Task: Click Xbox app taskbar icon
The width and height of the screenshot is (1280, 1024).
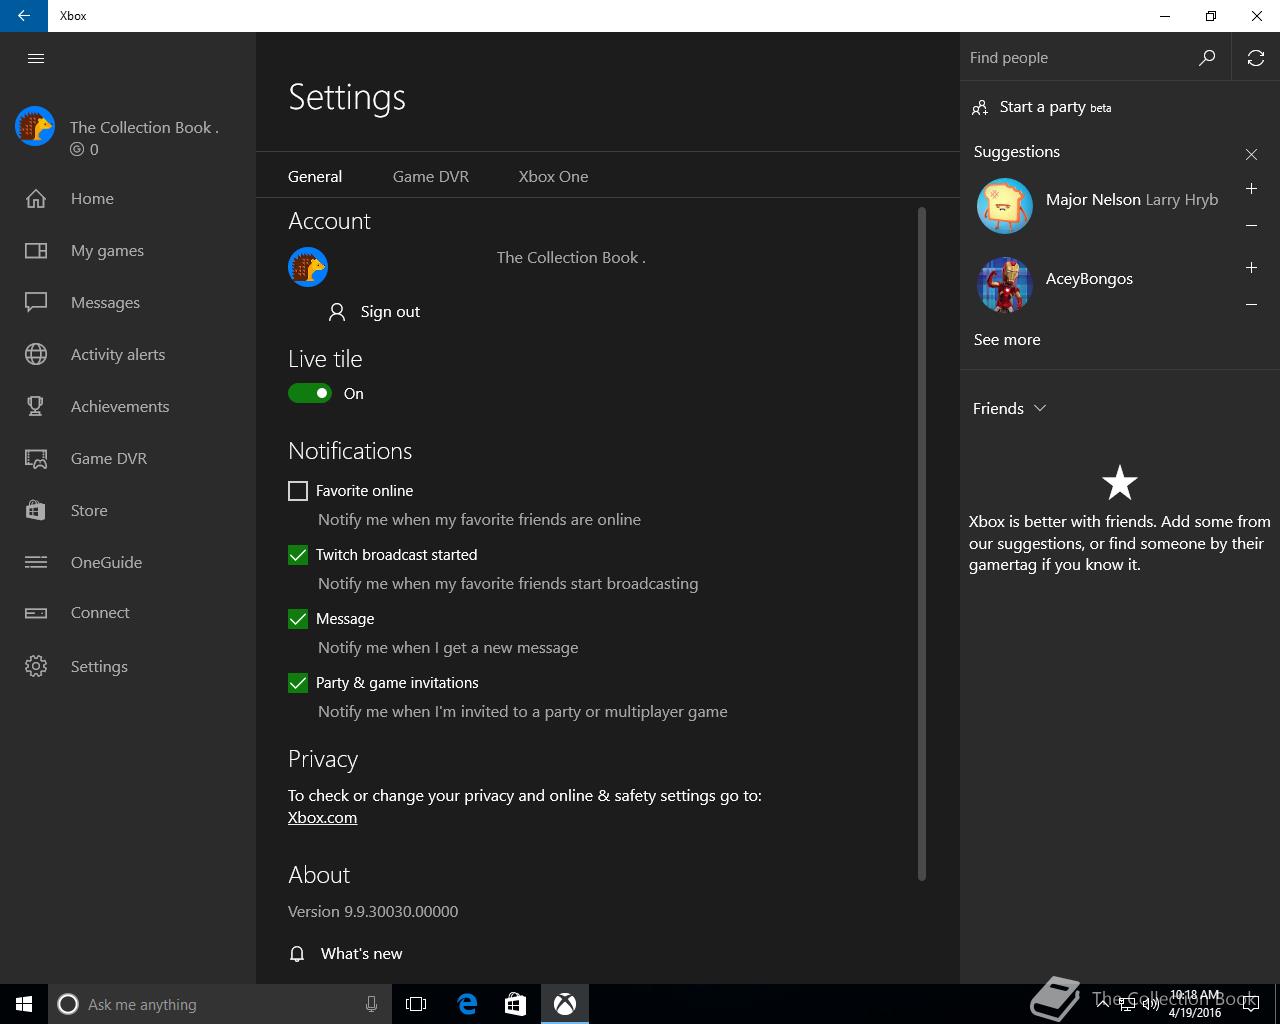Action: [565, 1004]
